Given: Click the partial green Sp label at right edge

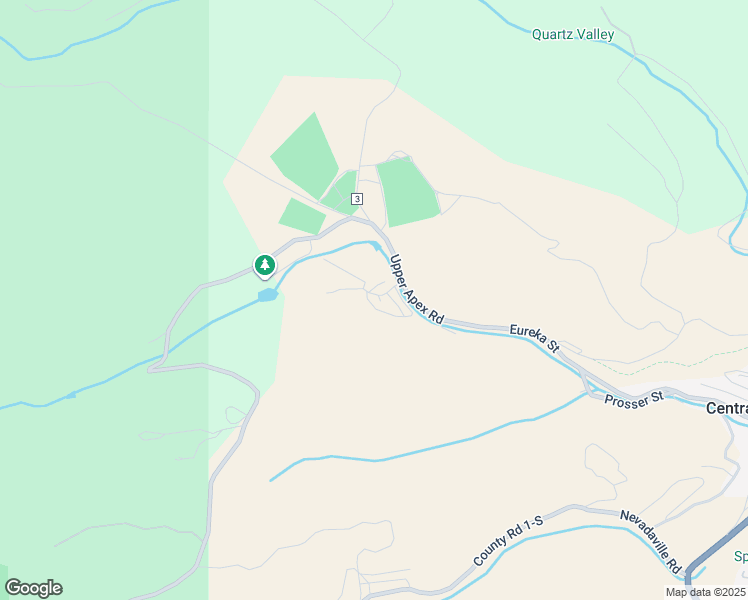Looking at the screenshot, I should click(740, 556).
